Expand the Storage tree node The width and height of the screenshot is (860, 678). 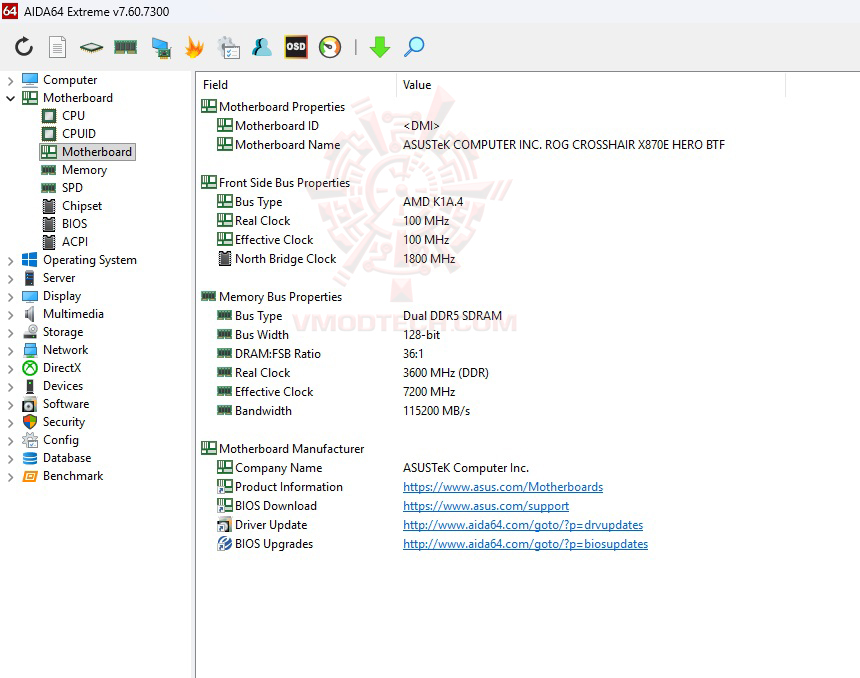point(10,333)
